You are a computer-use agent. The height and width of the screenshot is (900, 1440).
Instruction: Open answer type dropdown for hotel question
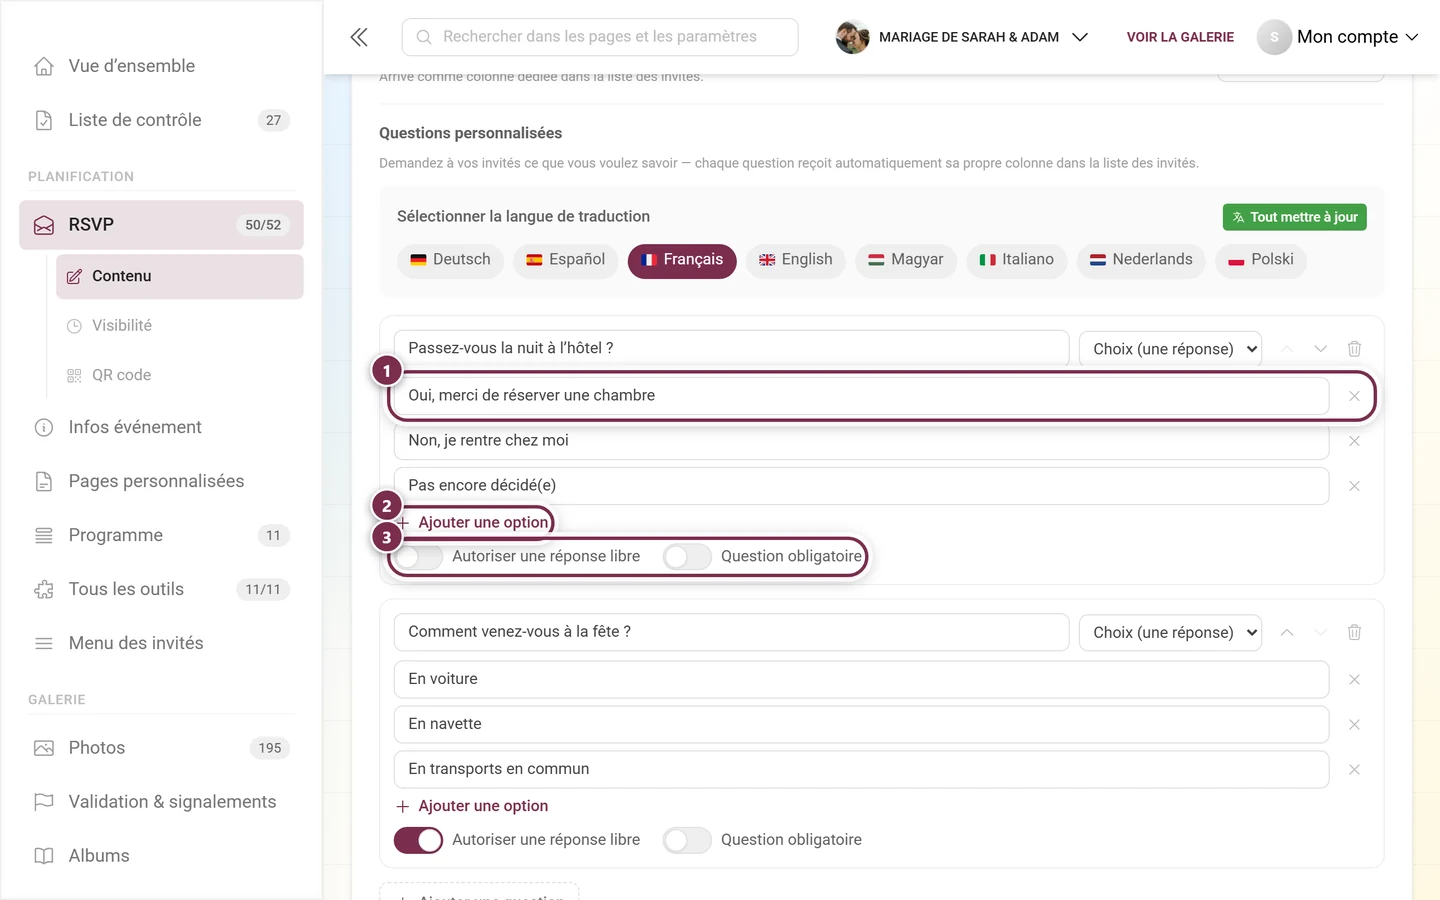pyautogui.click(x=1170, y=349)
